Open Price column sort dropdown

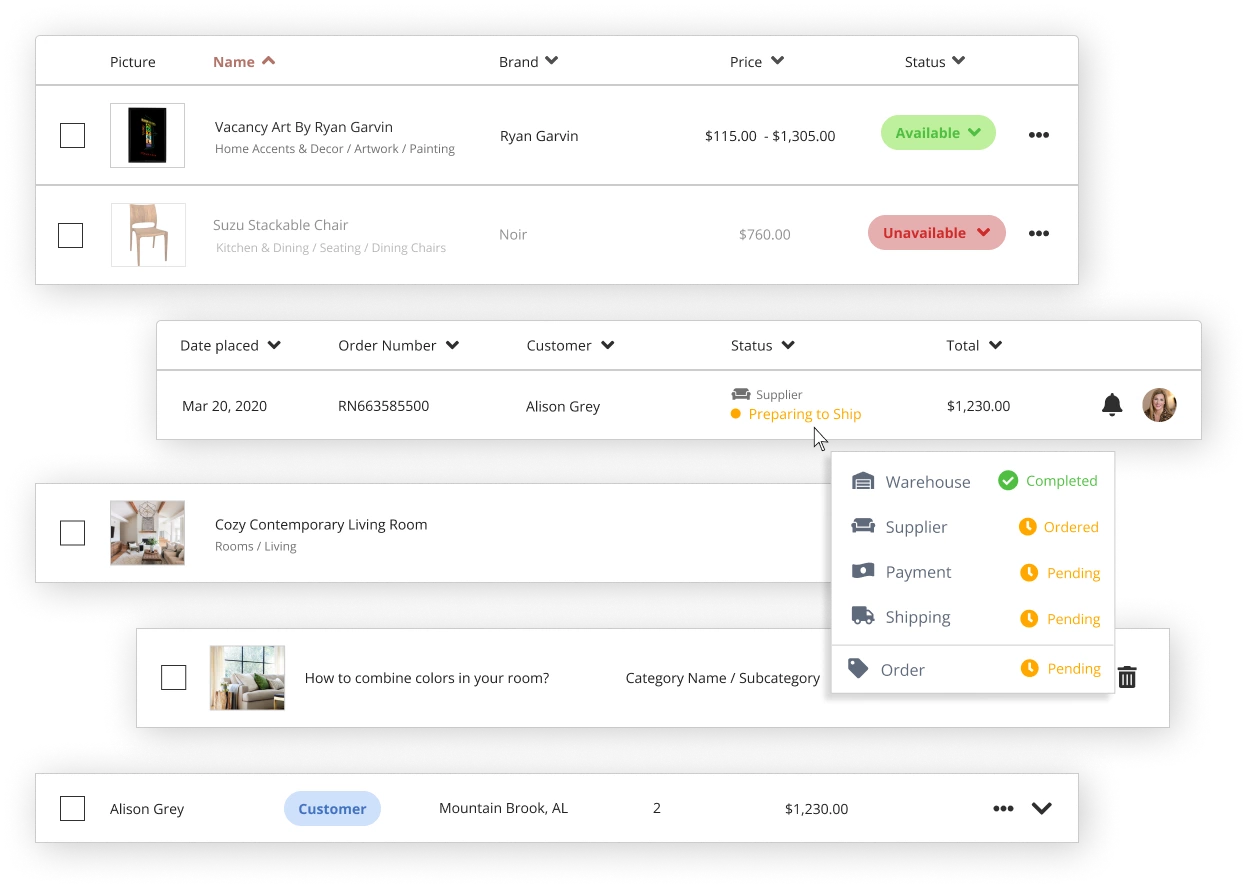757,61
